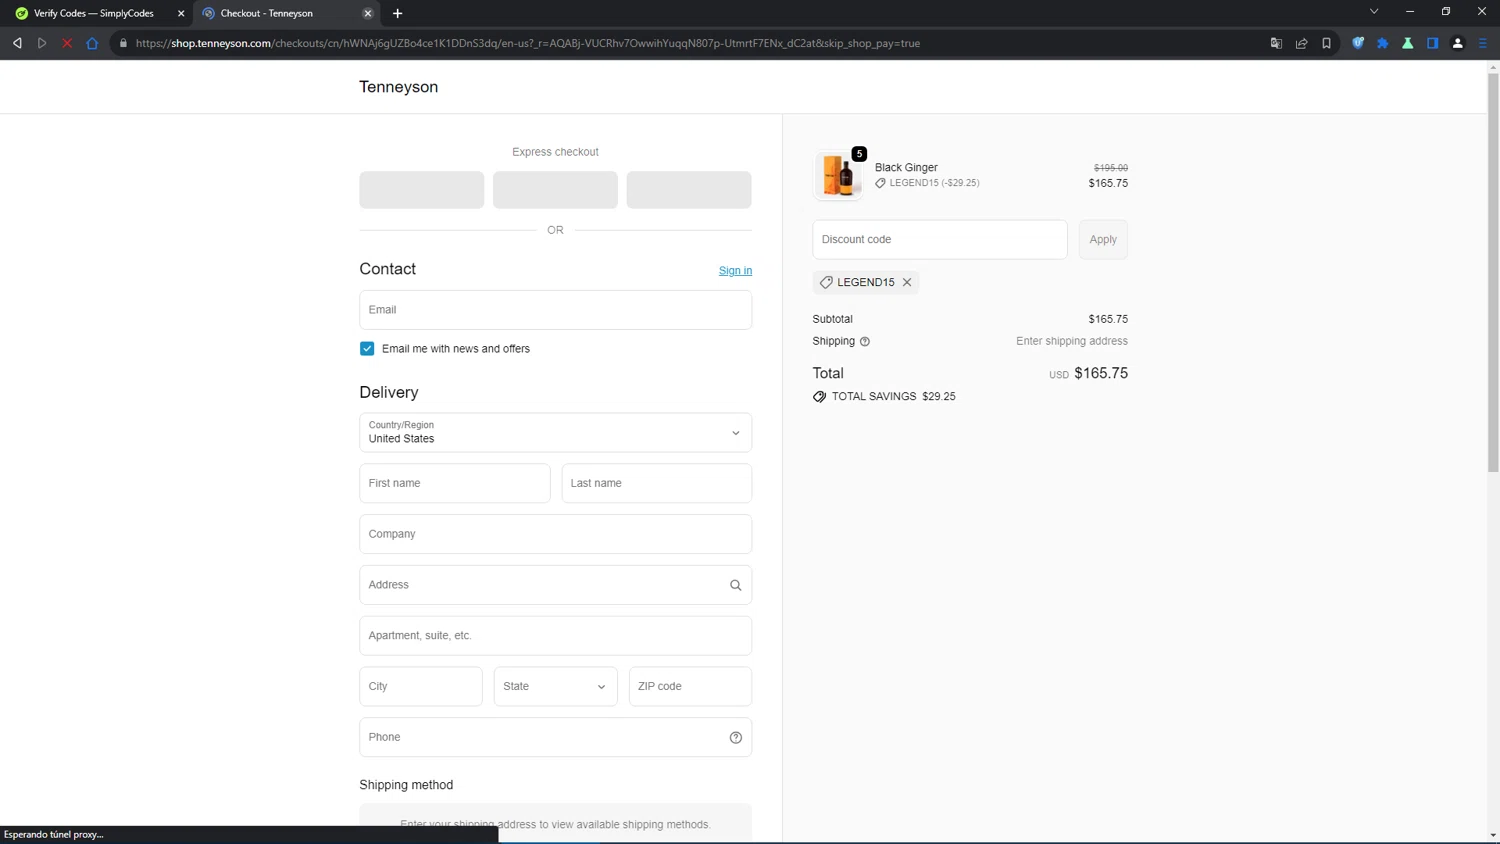Click the middle express checkout button
The height and width of the screenshot is (844, 1500).
click(555, 190)
